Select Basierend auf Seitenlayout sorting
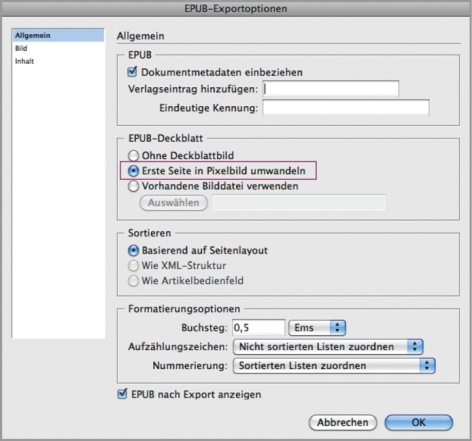The height and width of the screenshot is (441, 472). (133, 250)
